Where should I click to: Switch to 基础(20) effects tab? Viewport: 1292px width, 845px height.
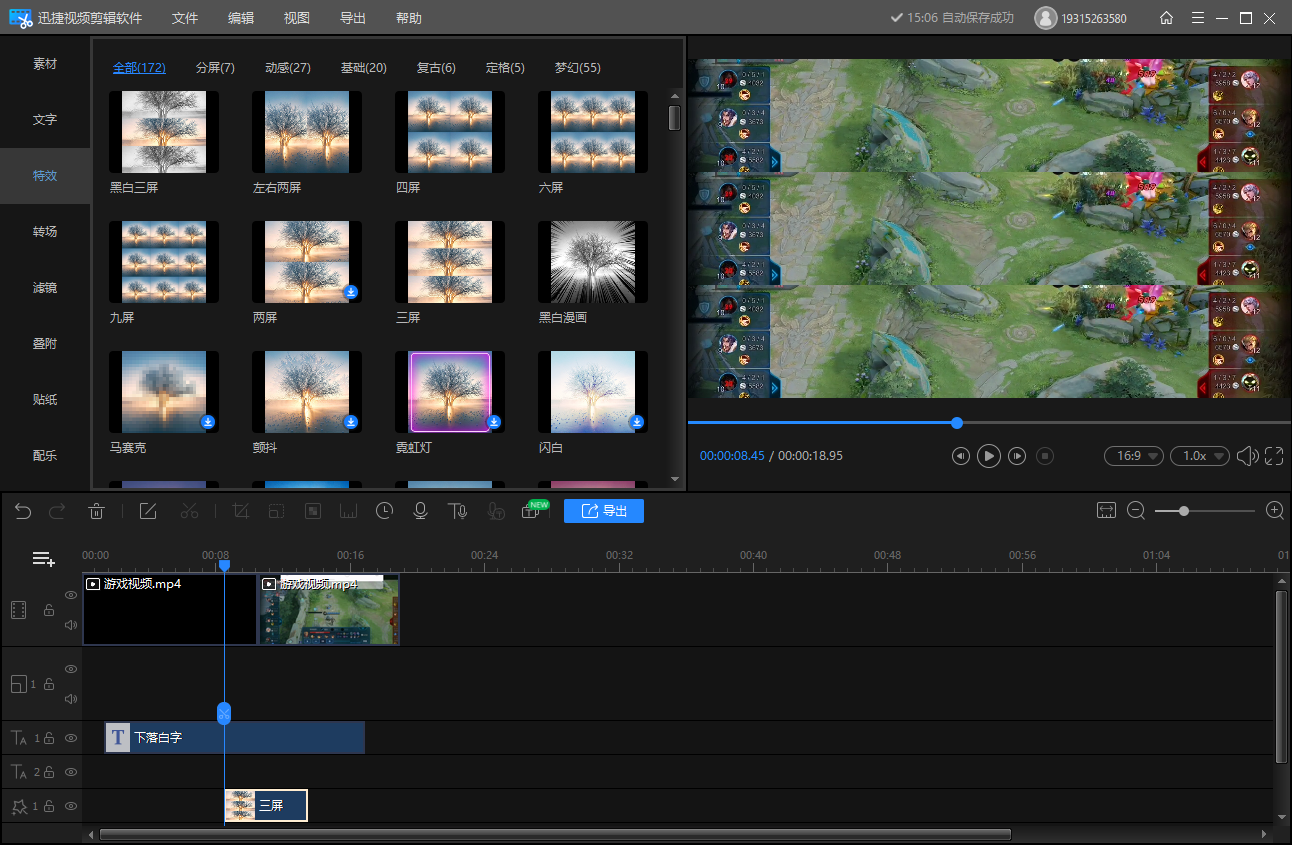click(364, 68)
